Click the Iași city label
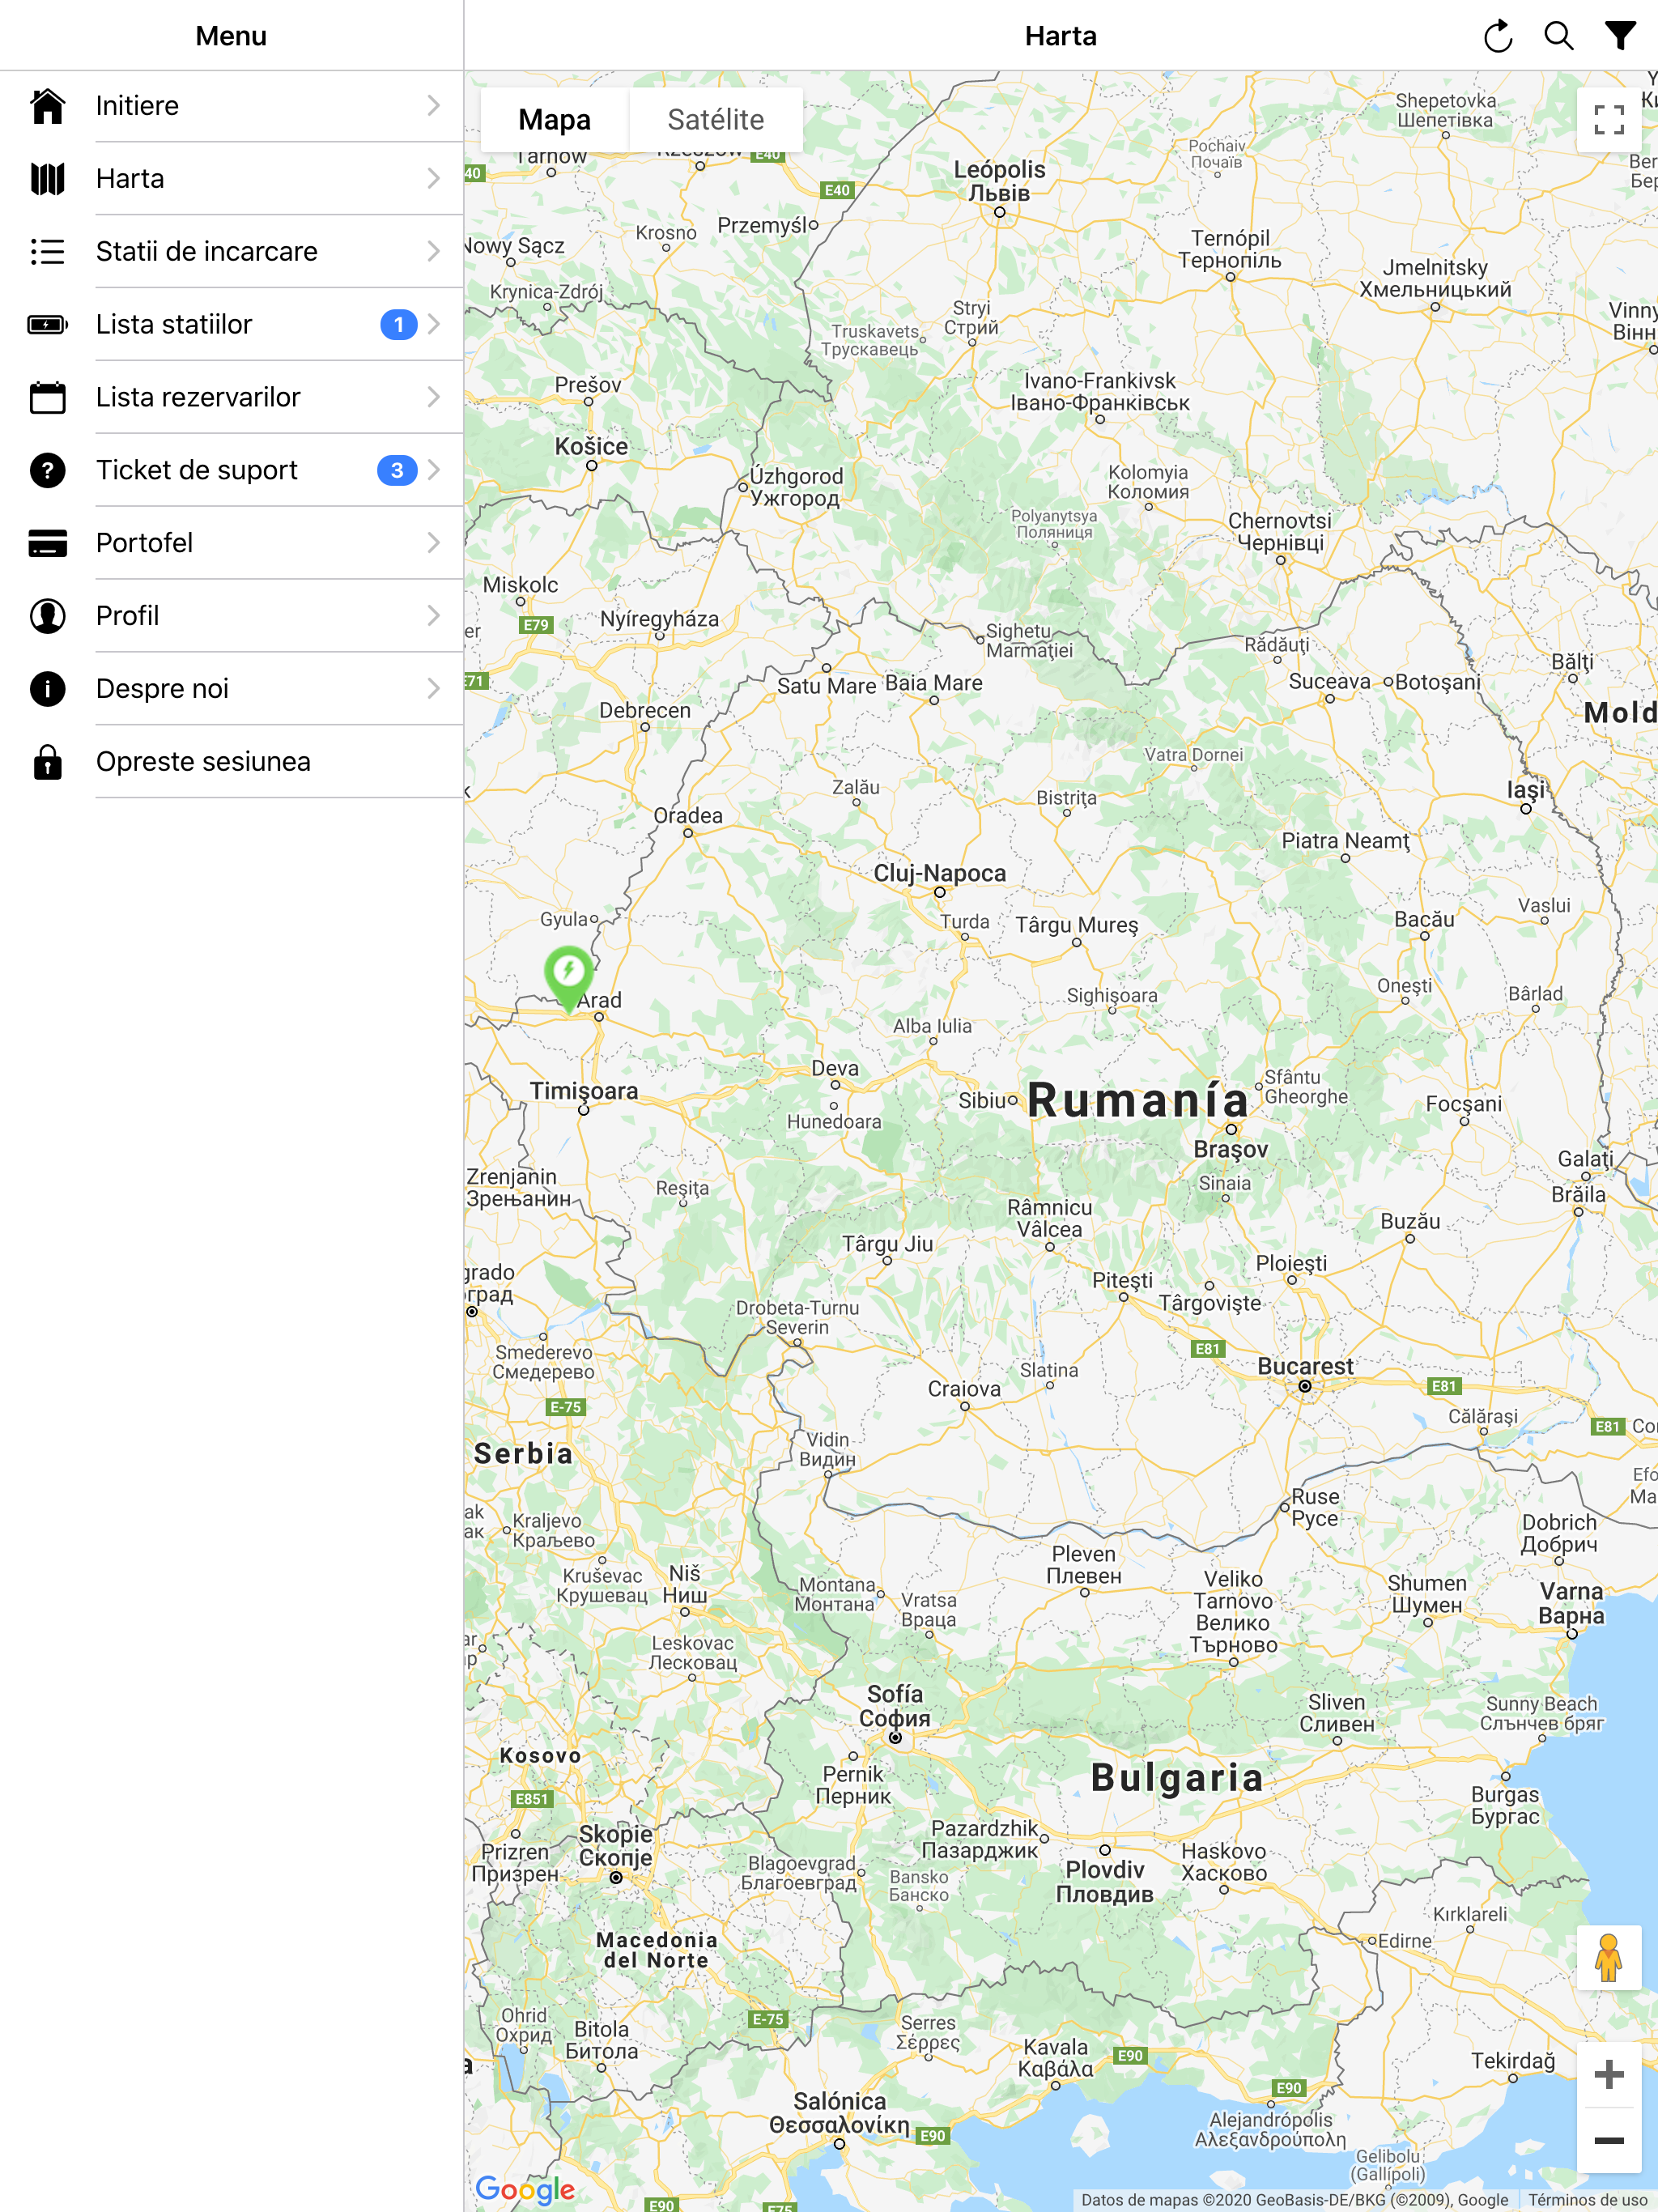 click(x=1526, y=790)
